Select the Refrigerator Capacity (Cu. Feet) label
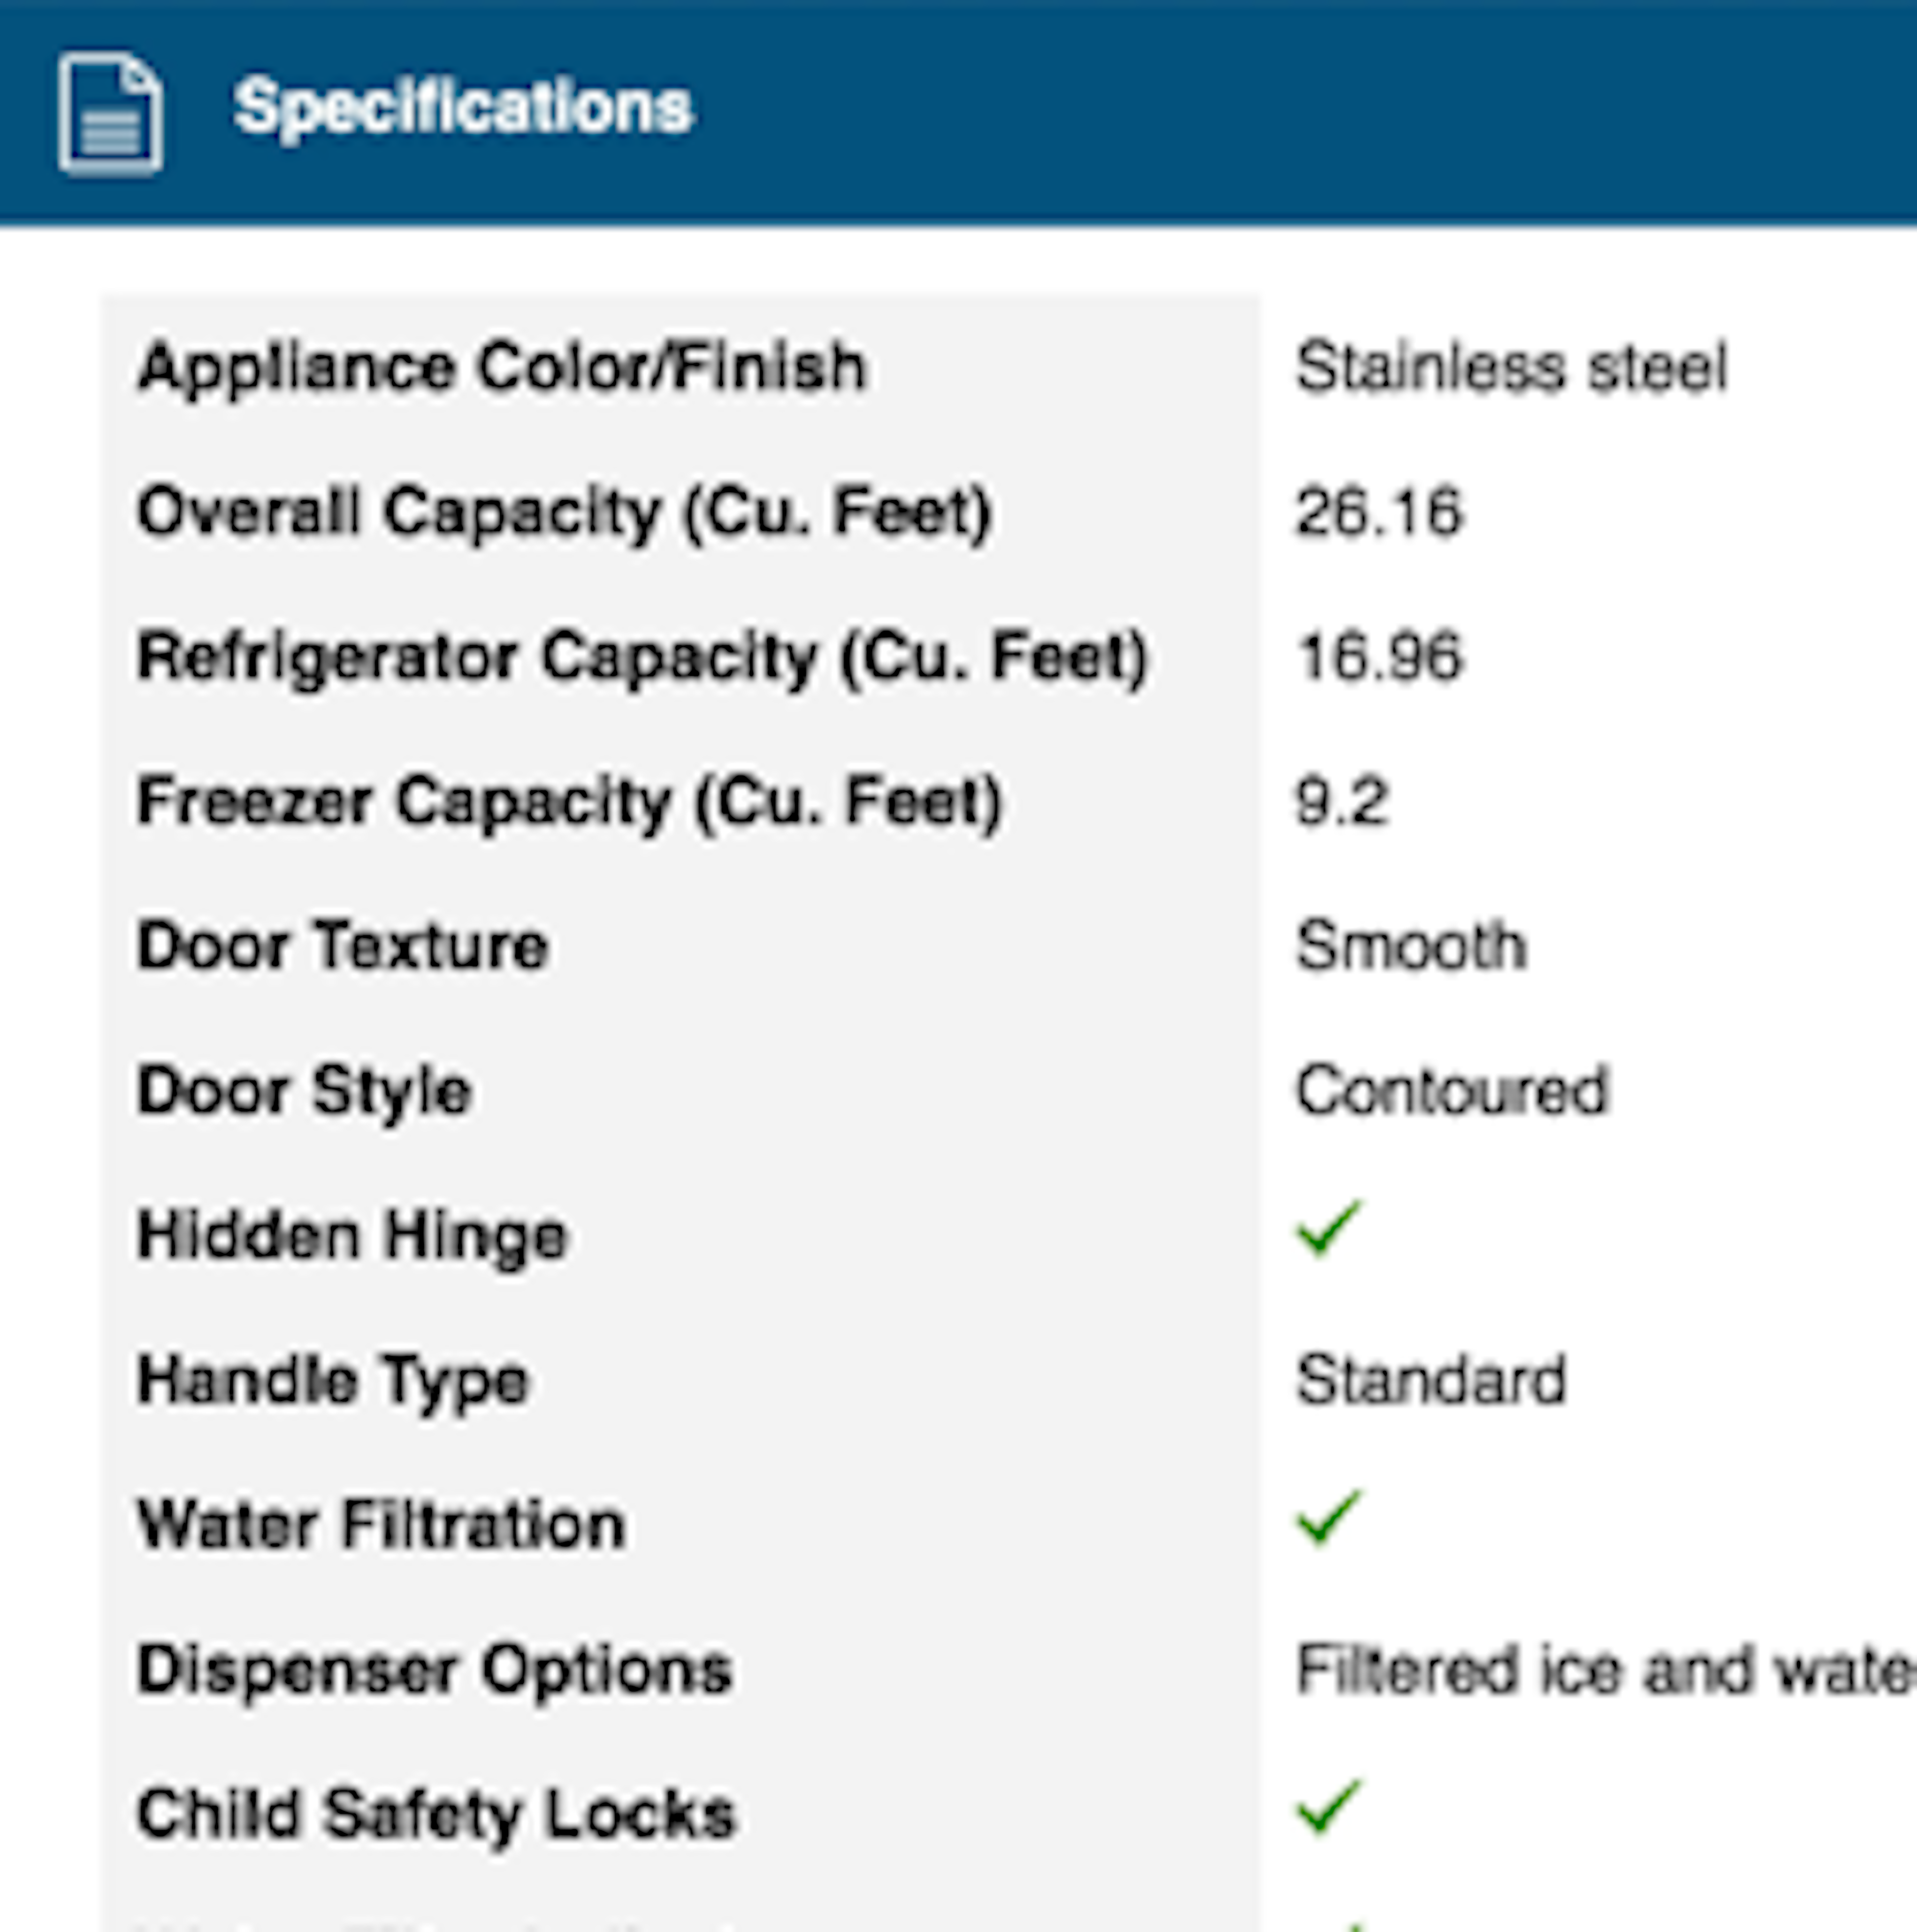Screen dimensions: 1917x1932 coord(642,658)
